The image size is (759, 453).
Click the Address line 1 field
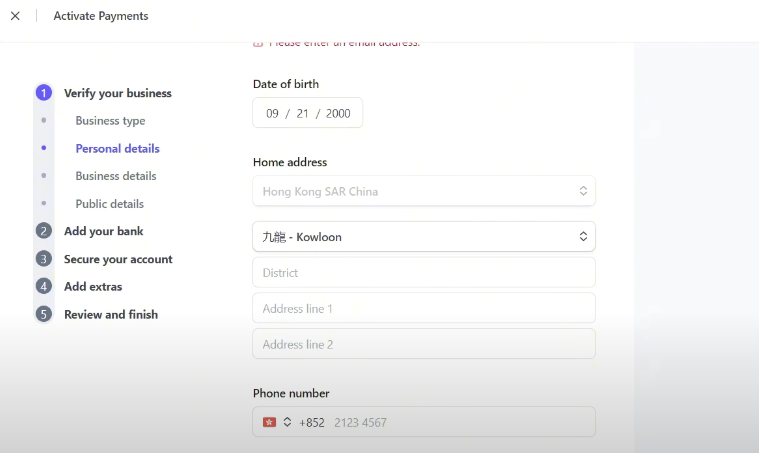click(x=423, y=309)
